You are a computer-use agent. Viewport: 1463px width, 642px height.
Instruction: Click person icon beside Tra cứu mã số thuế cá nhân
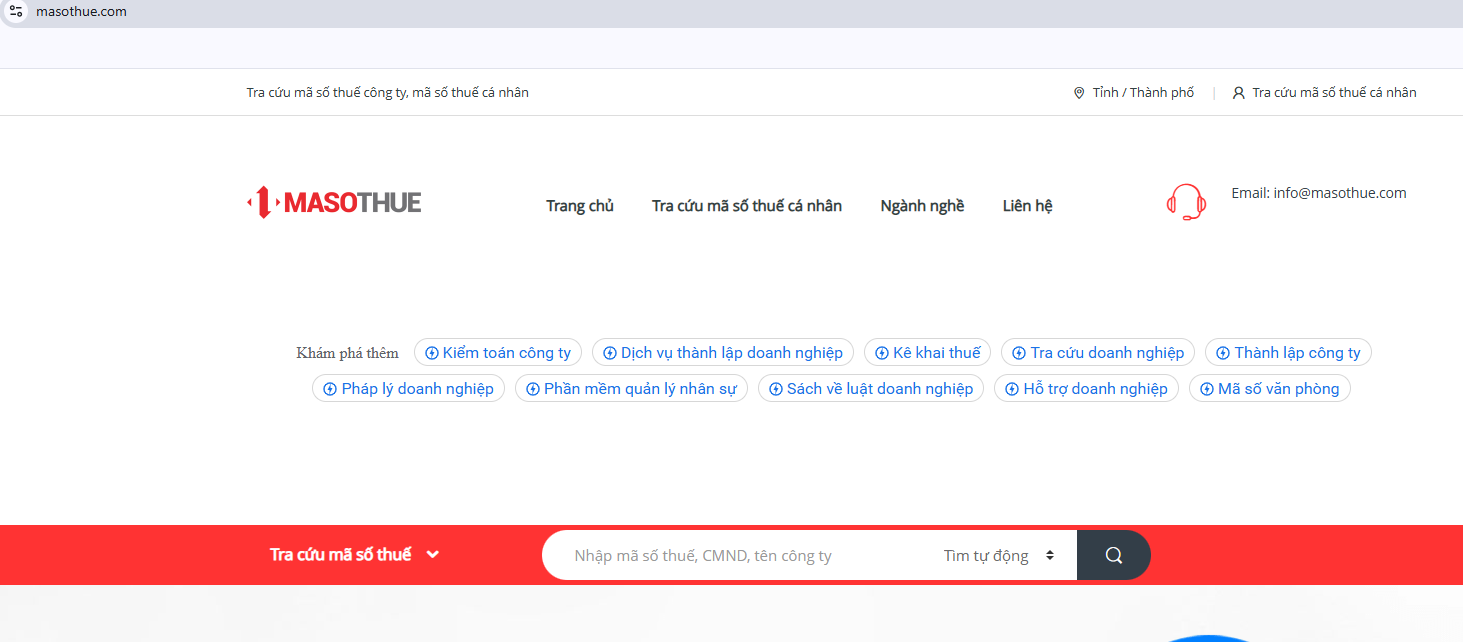[x=1239, y=93]
